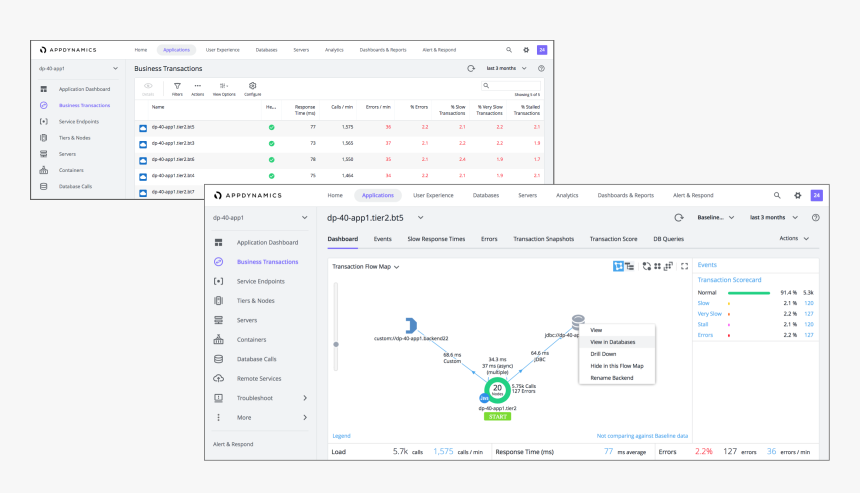Switch to the Transaction Snapshots tab
This screenshot has height=493, width=860.
pos(545,239)
